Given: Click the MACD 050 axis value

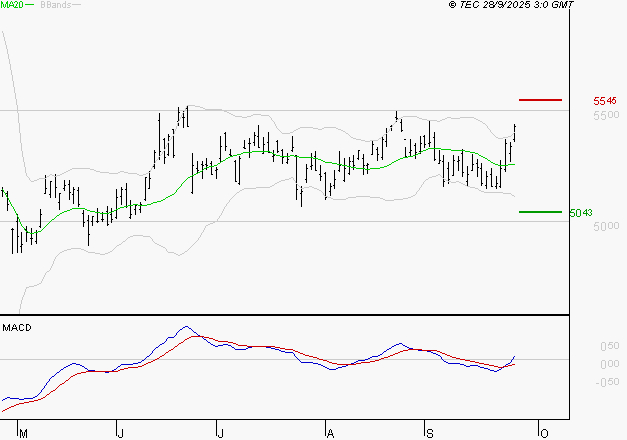Looking at the screenshot, I should (610, 346).
